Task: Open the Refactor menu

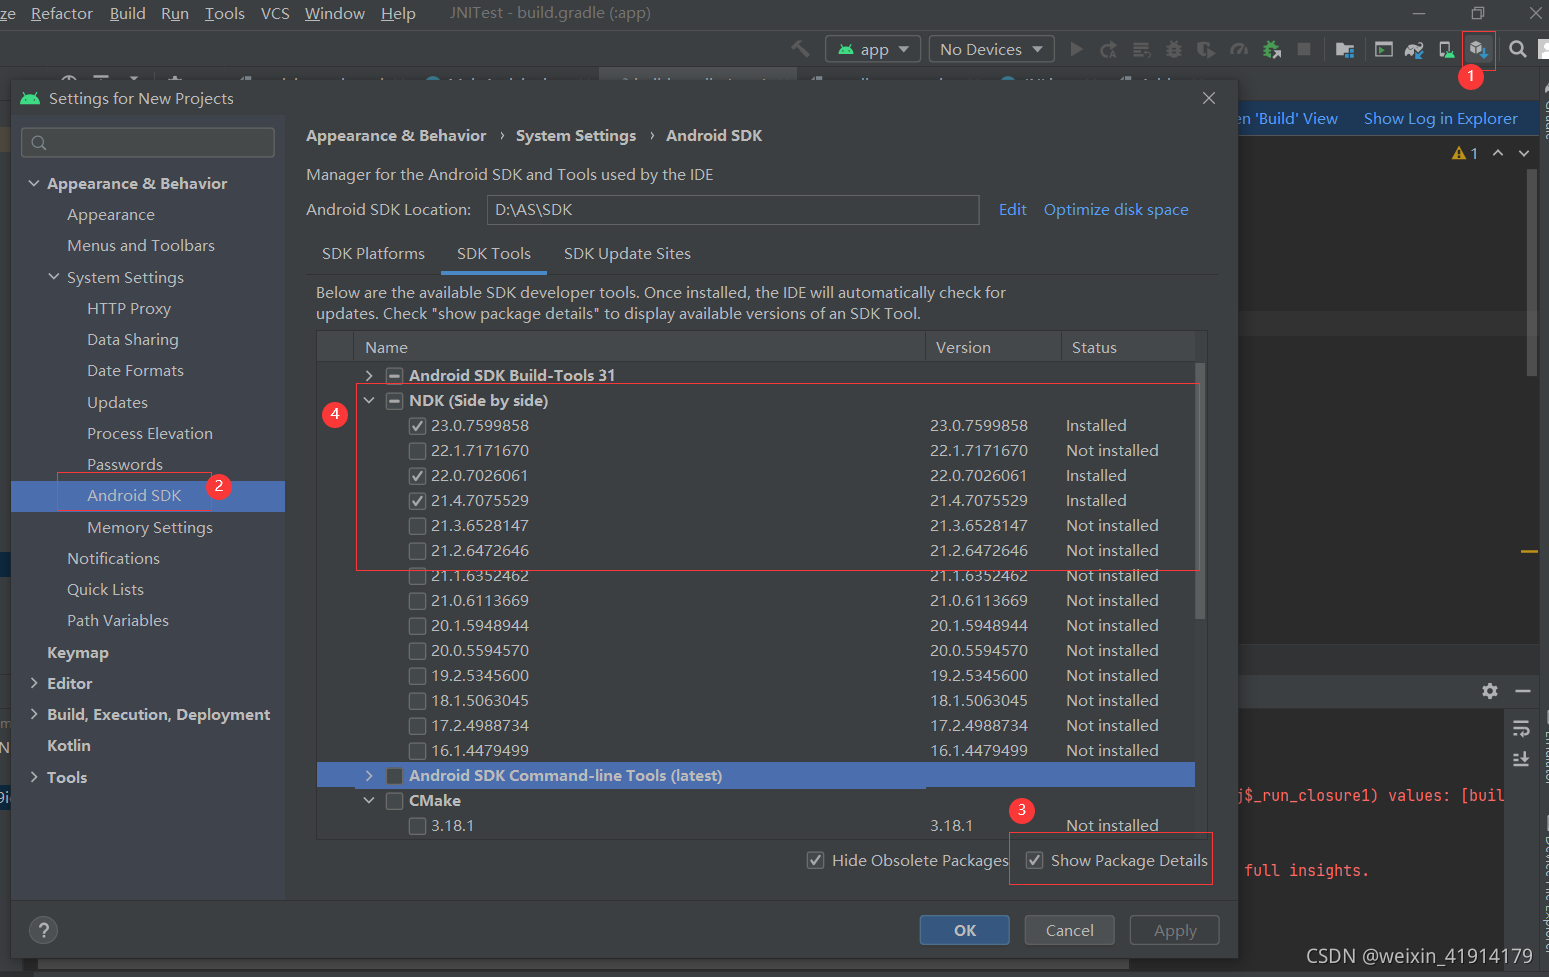Action: tap(62, 13)
